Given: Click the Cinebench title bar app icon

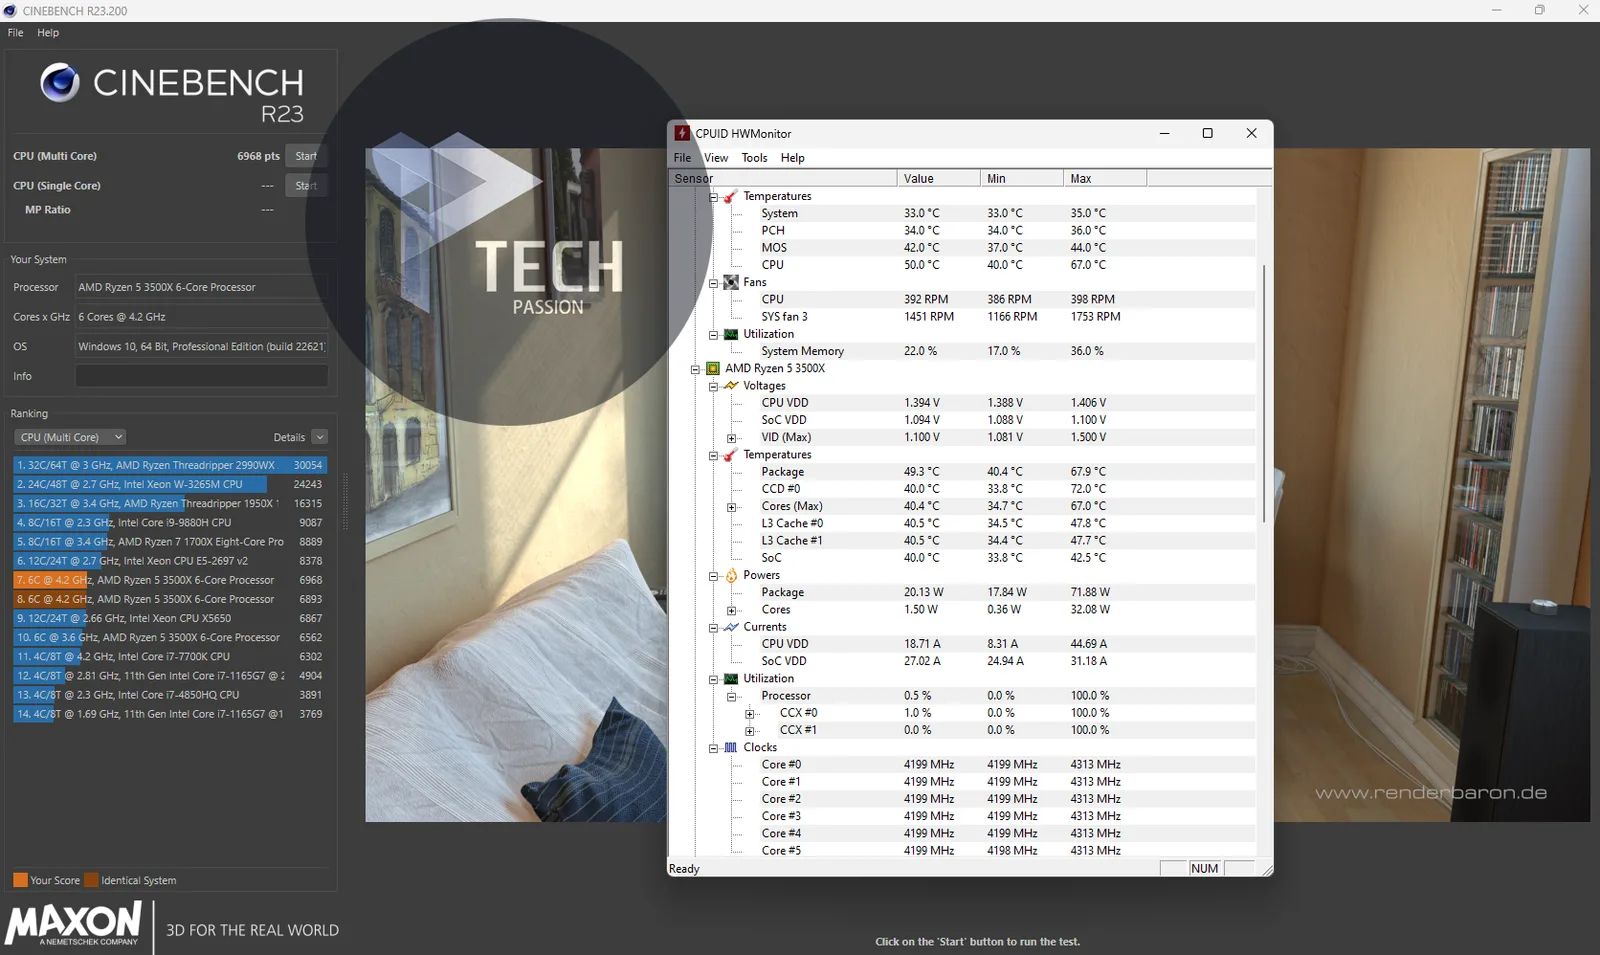Looking at the screenshot, I should [x=10, y=10].
